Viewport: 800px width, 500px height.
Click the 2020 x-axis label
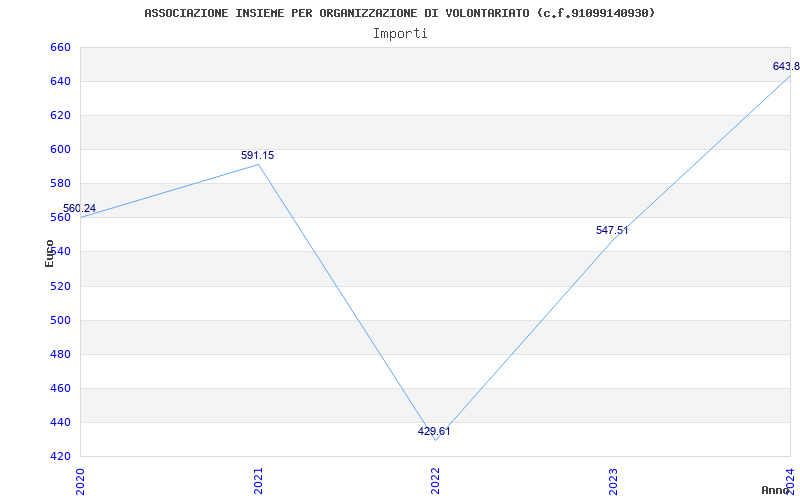[x=80, y=481]
